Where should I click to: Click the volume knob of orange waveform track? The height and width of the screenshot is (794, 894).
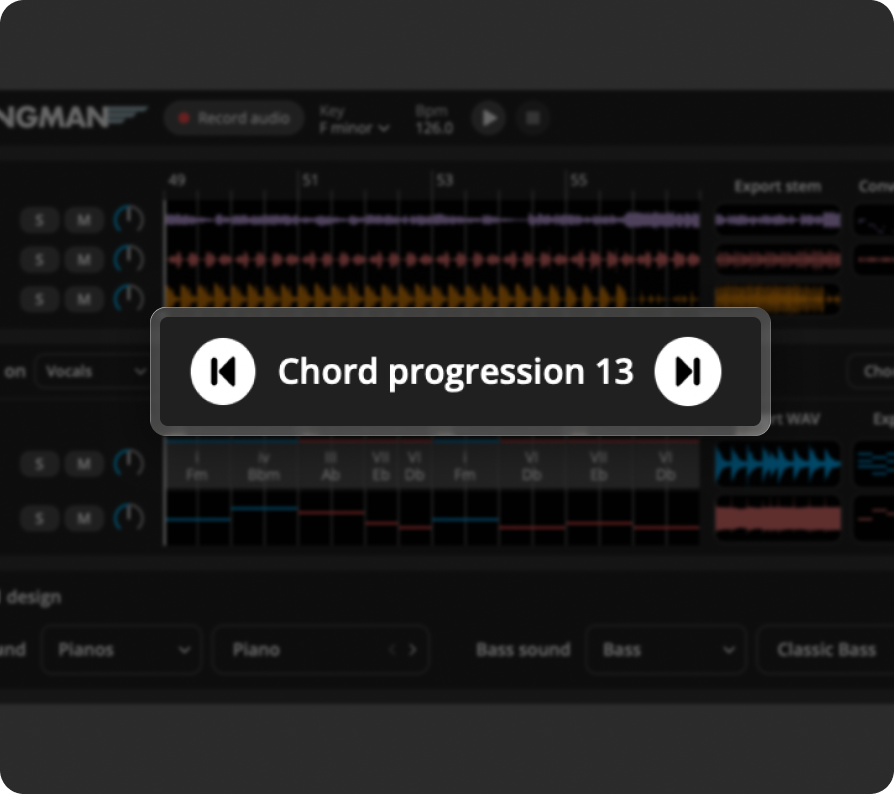click(x=128, y=298)
